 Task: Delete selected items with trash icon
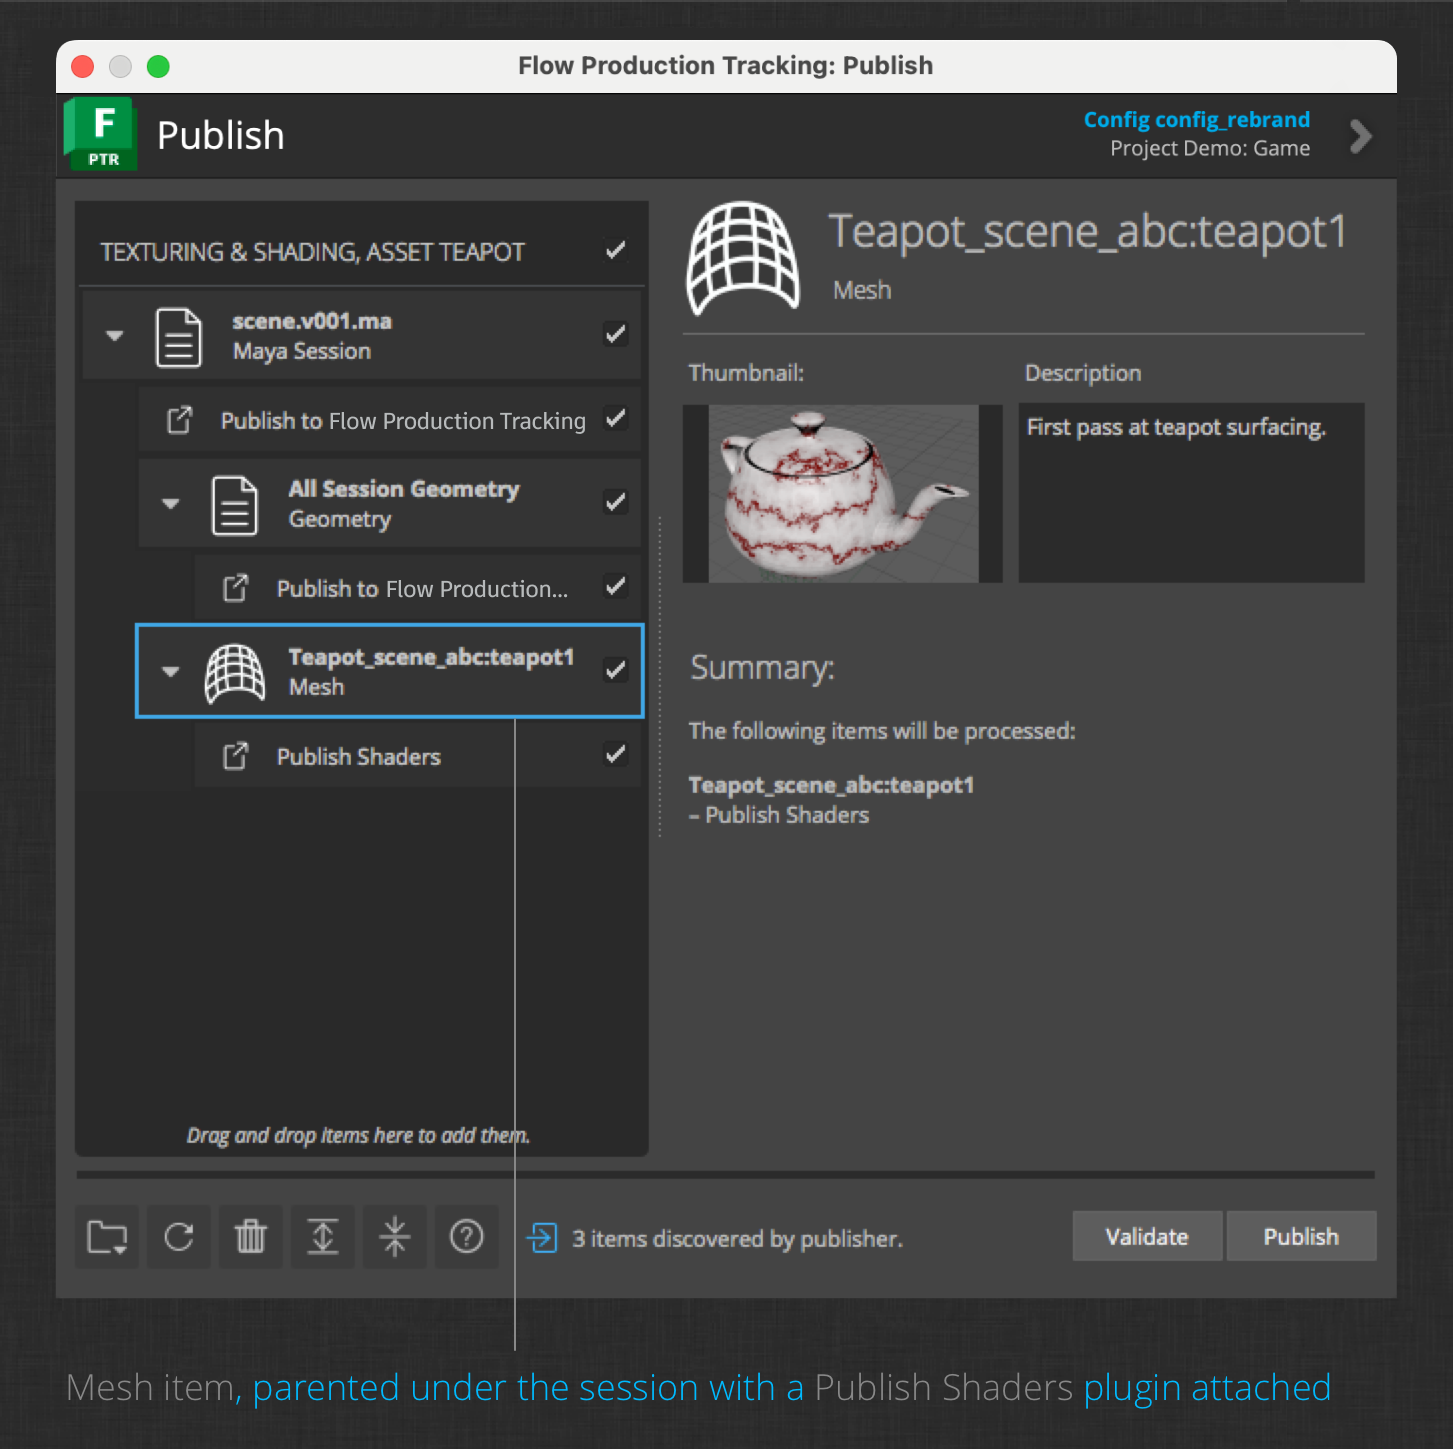251,1237
